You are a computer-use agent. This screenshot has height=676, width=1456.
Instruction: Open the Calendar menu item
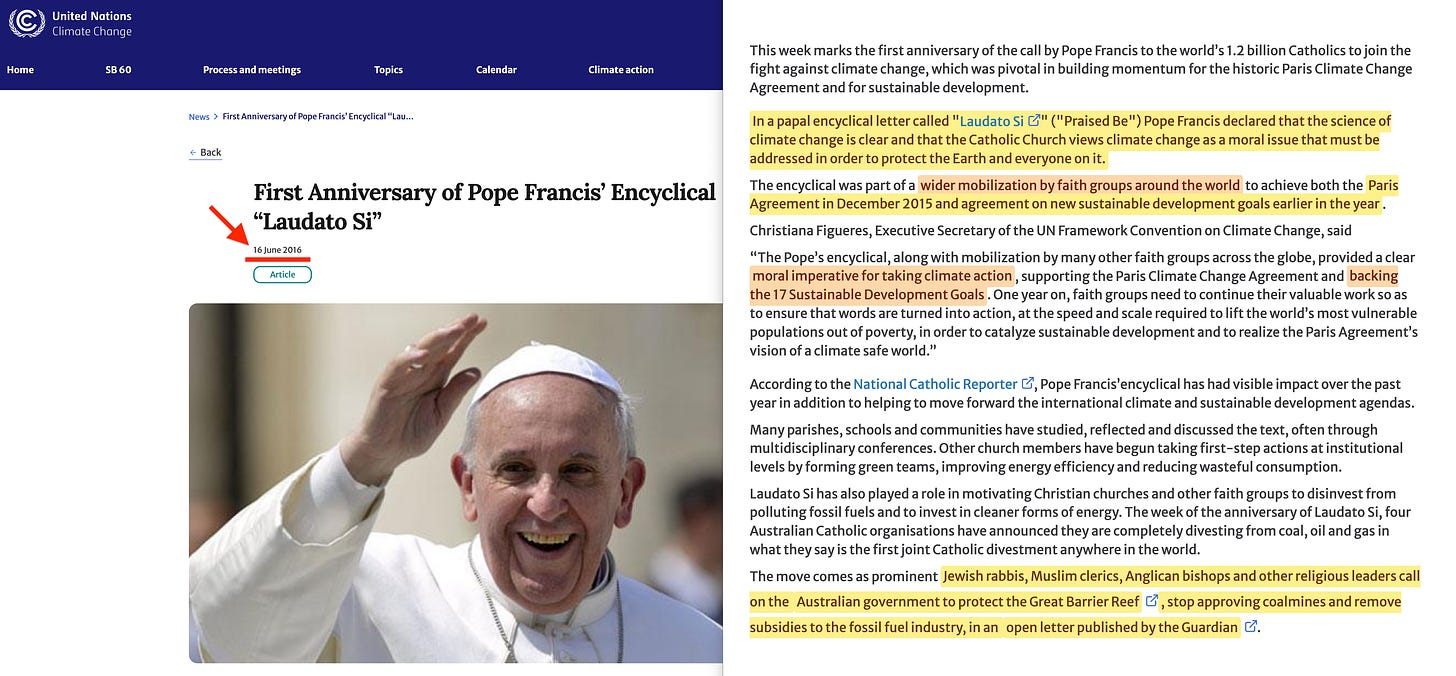[x=496, y=70]
